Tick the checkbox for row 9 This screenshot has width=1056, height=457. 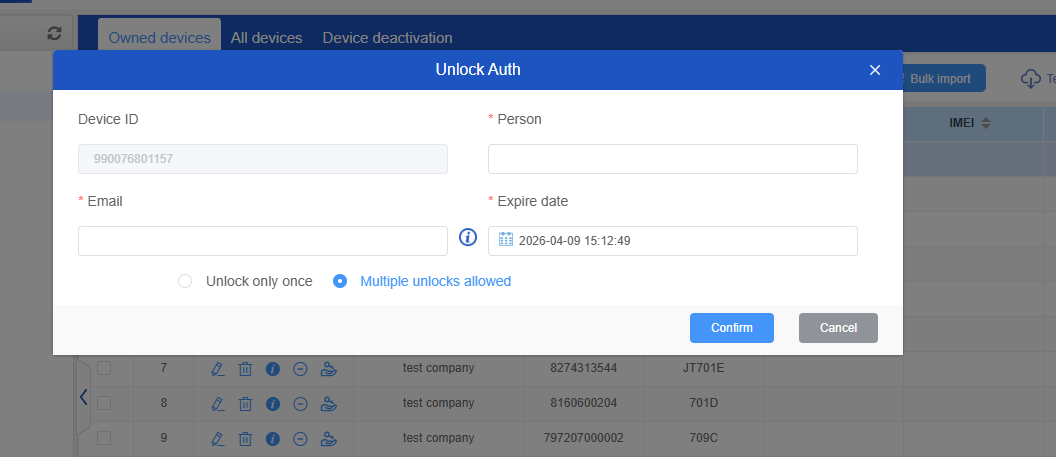click(x=104, y=438)
